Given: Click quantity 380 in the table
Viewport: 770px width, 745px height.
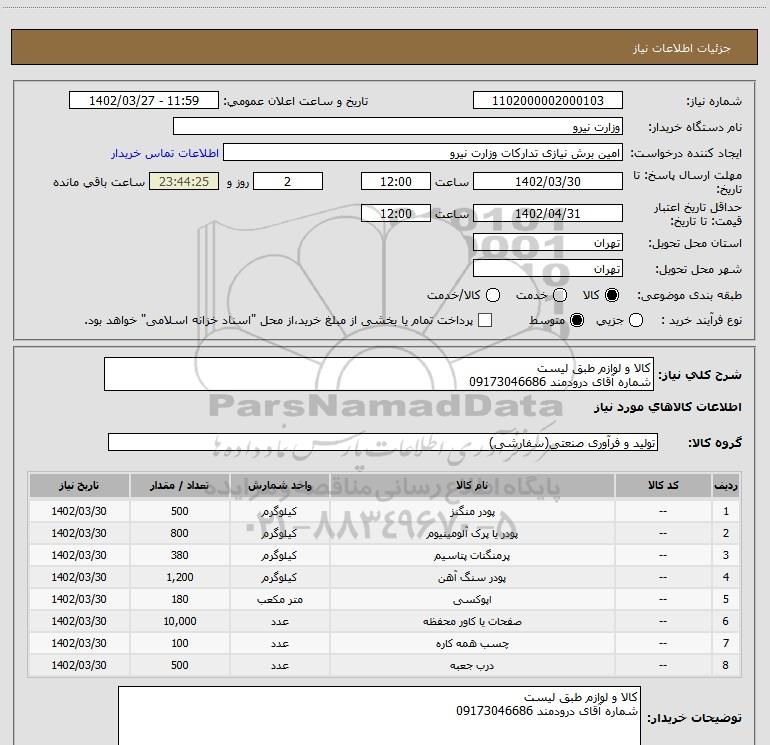Looking at the screenshot, I should (180, 555).
